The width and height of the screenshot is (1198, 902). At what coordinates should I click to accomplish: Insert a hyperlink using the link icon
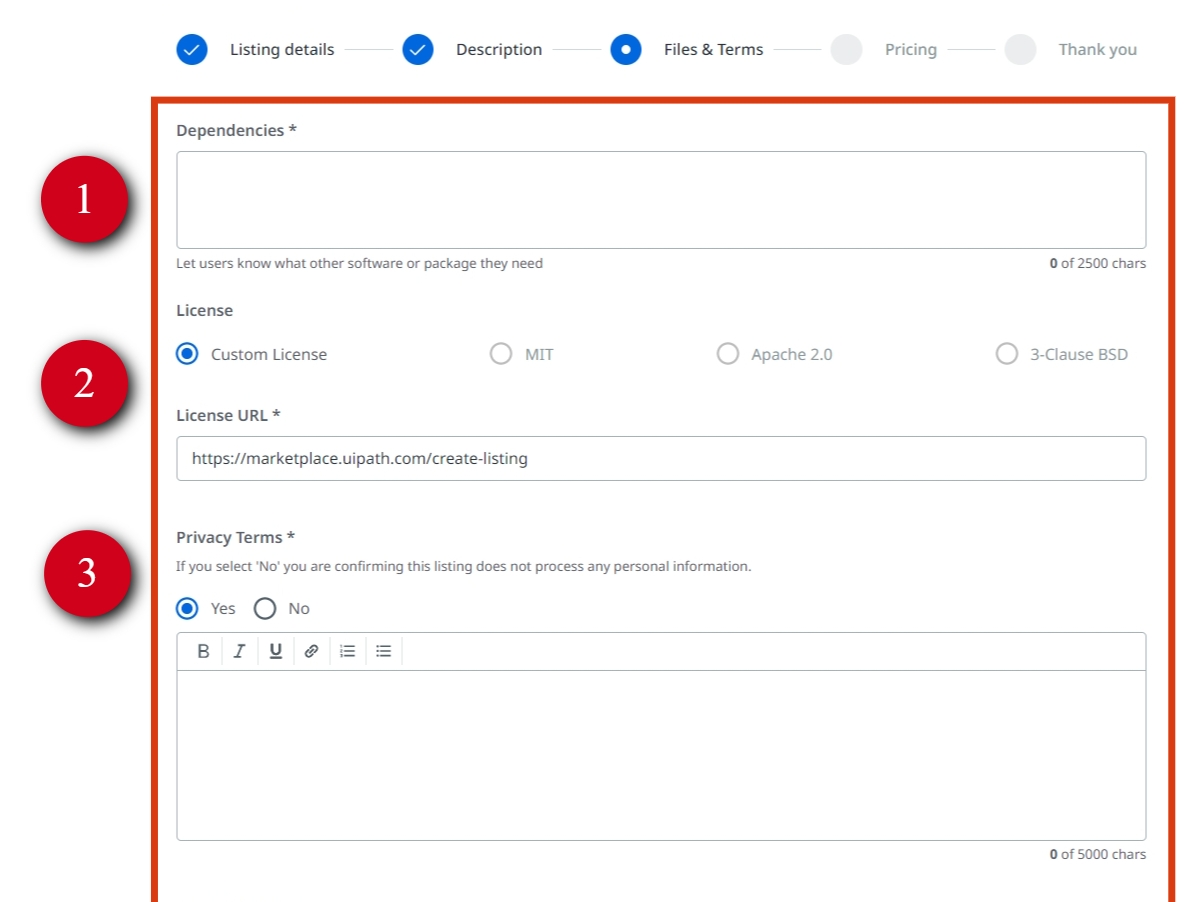pyautogui.click(x=311, y=651)
